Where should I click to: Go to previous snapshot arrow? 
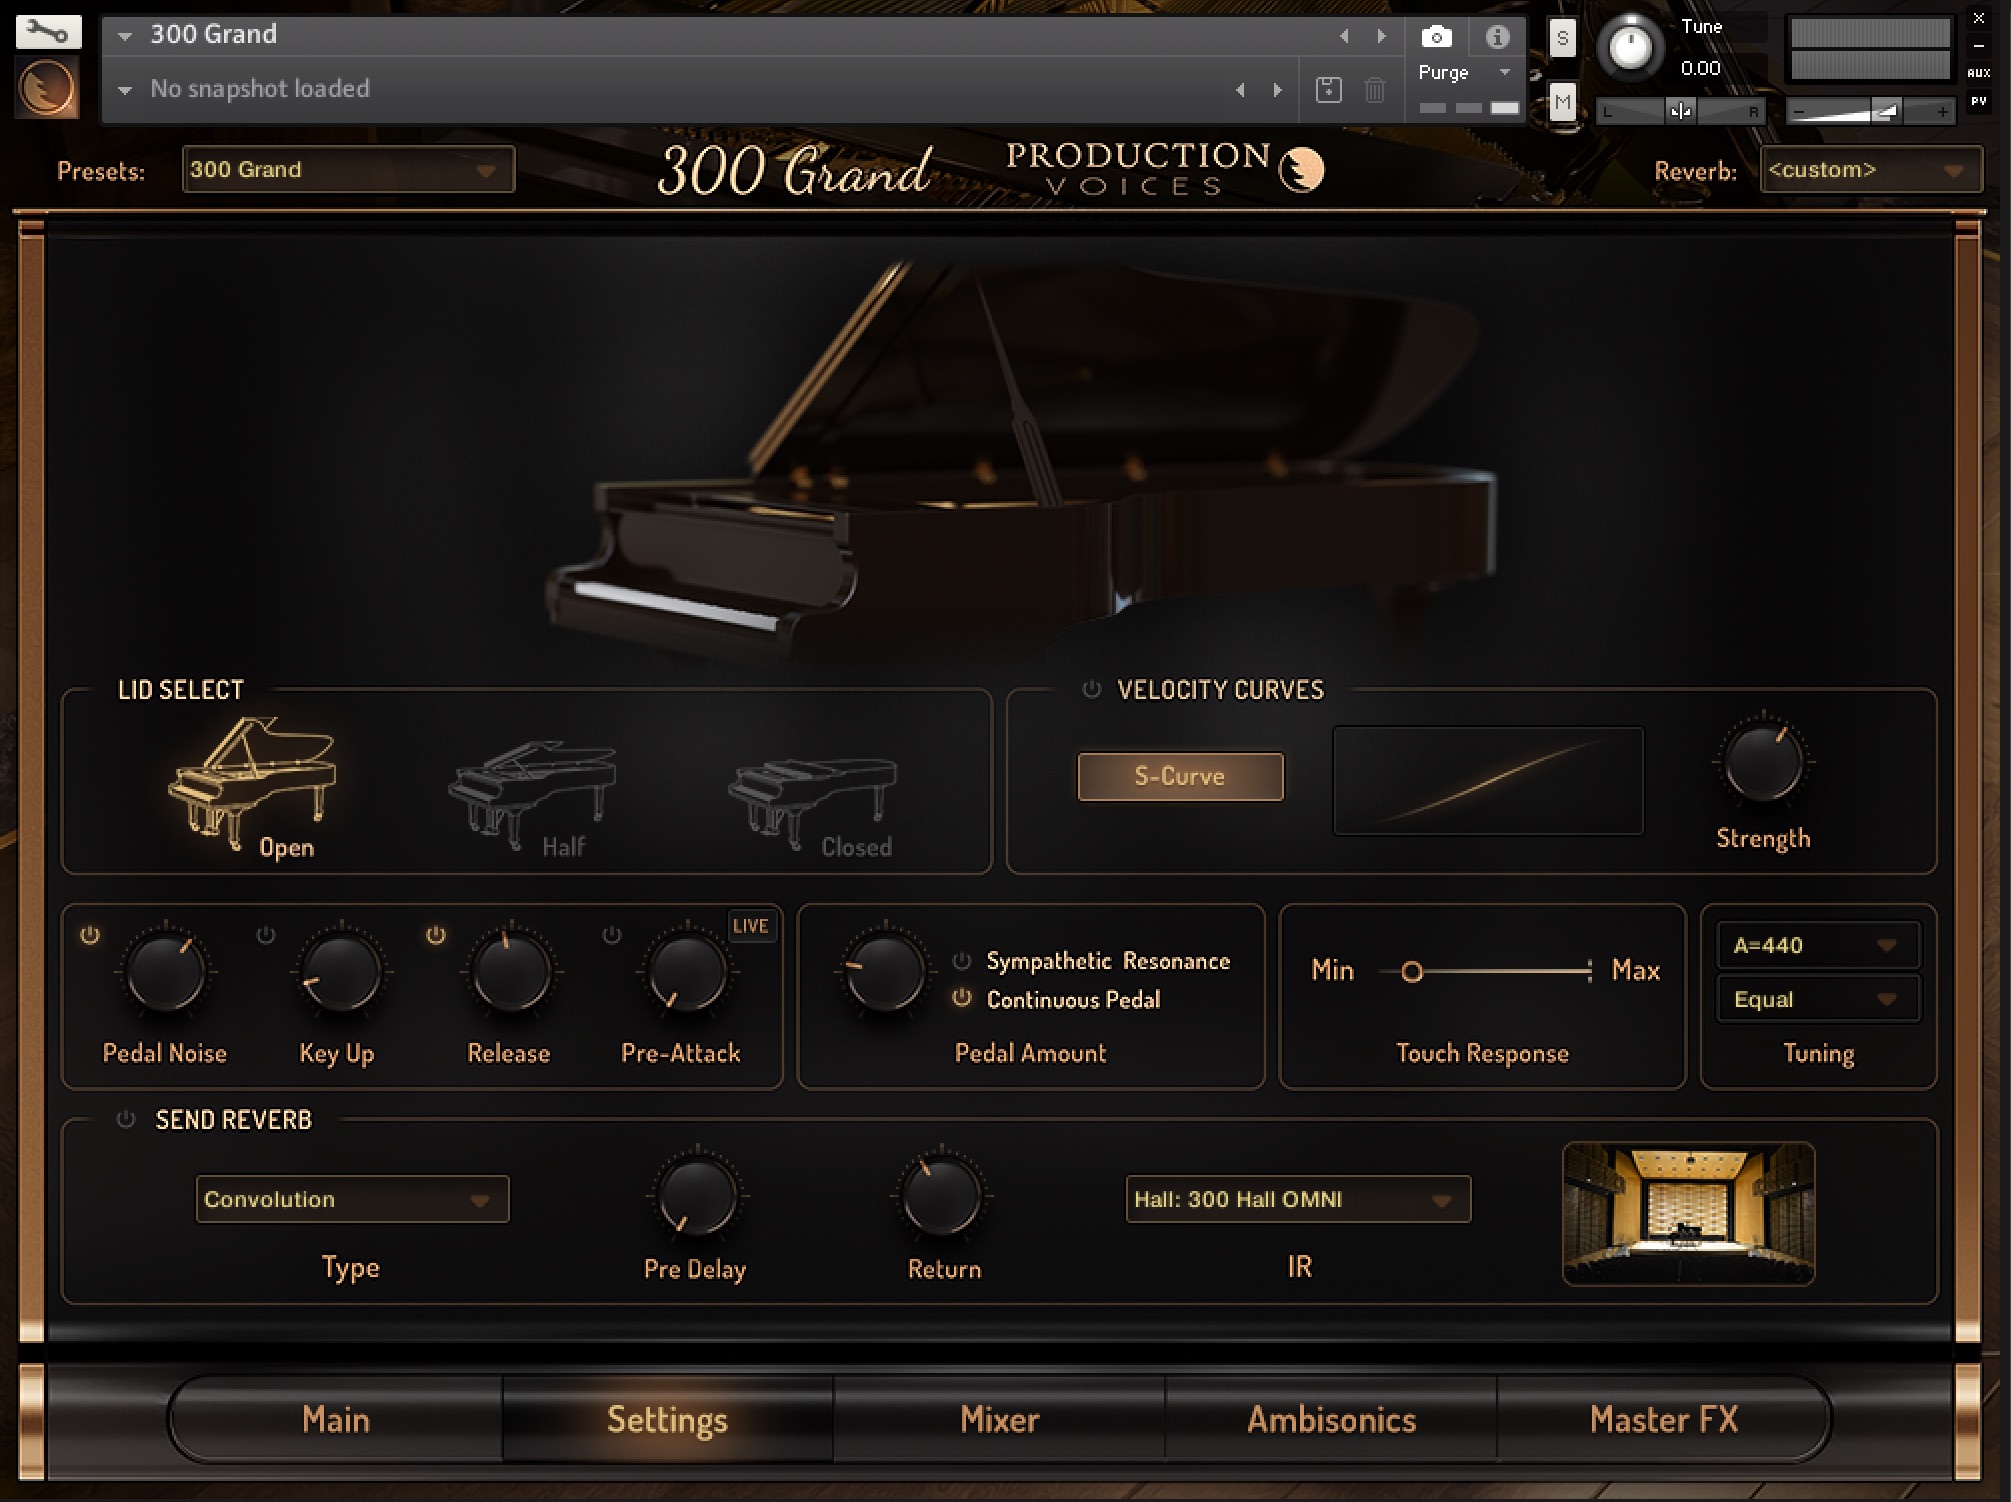click(x=1240, y=90)
